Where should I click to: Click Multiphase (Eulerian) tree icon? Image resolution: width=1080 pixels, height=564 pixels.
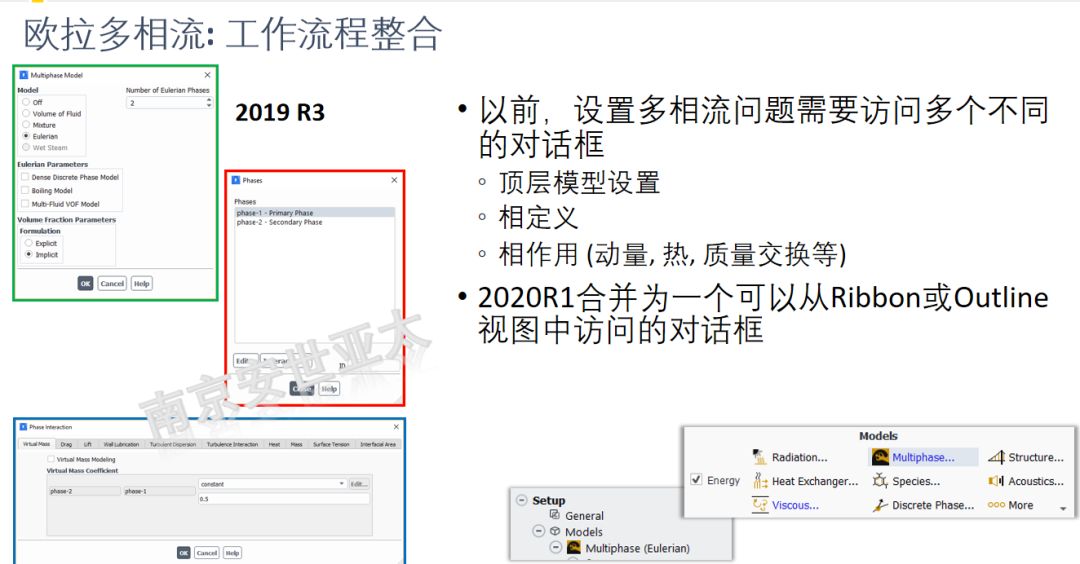tap(574, 547)
